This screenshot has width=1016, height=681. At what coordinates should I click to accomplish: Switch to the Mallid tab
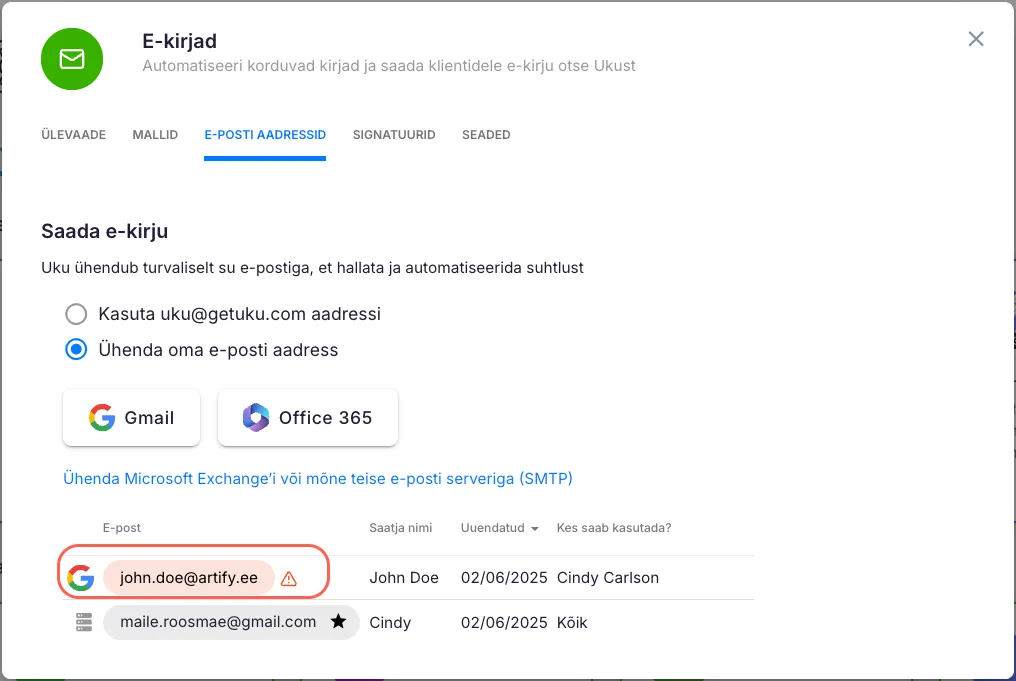click(x=155, y=135)
